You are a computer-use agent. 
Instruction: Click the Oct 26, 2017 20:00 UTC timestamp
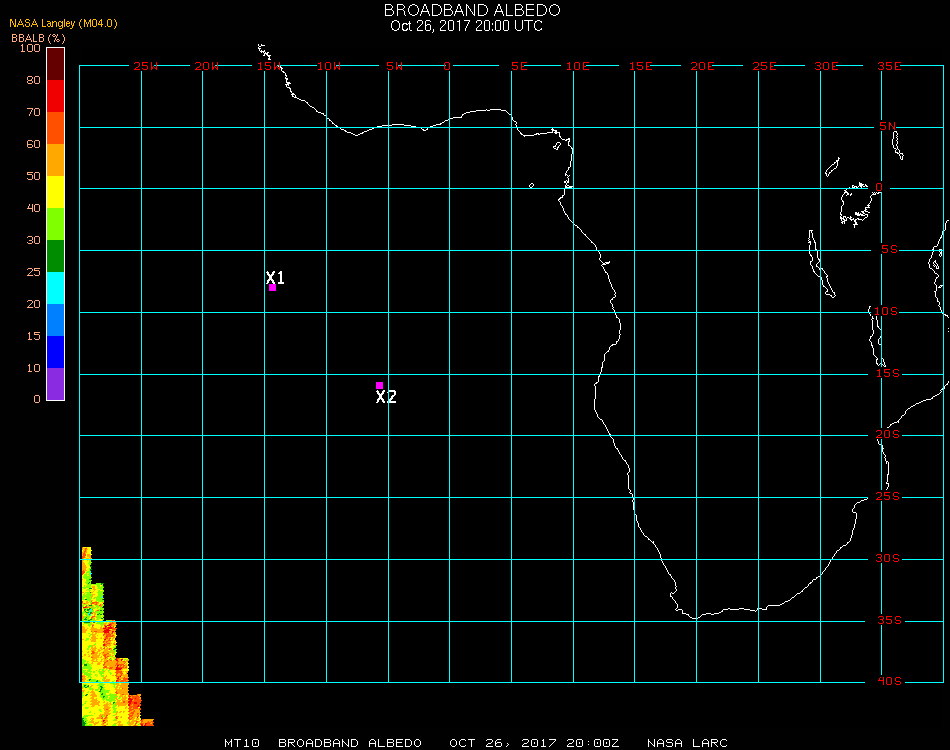pyautogui.click(x=467, y=26)
